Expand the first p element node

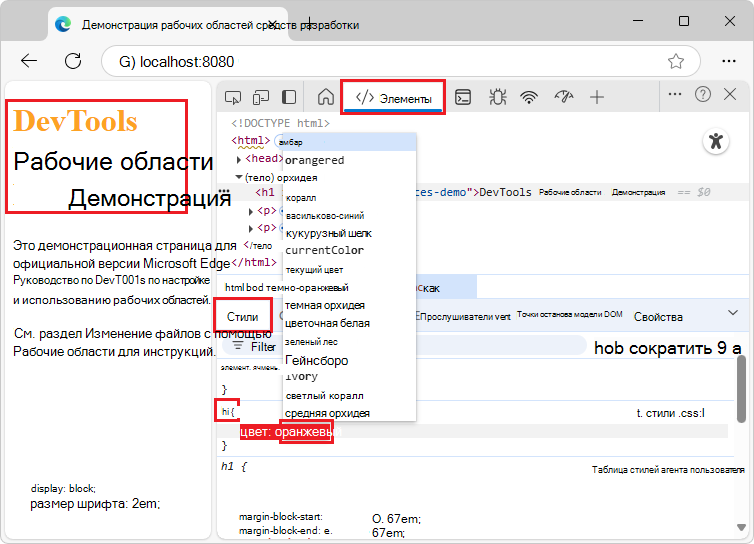click(251, 212)
